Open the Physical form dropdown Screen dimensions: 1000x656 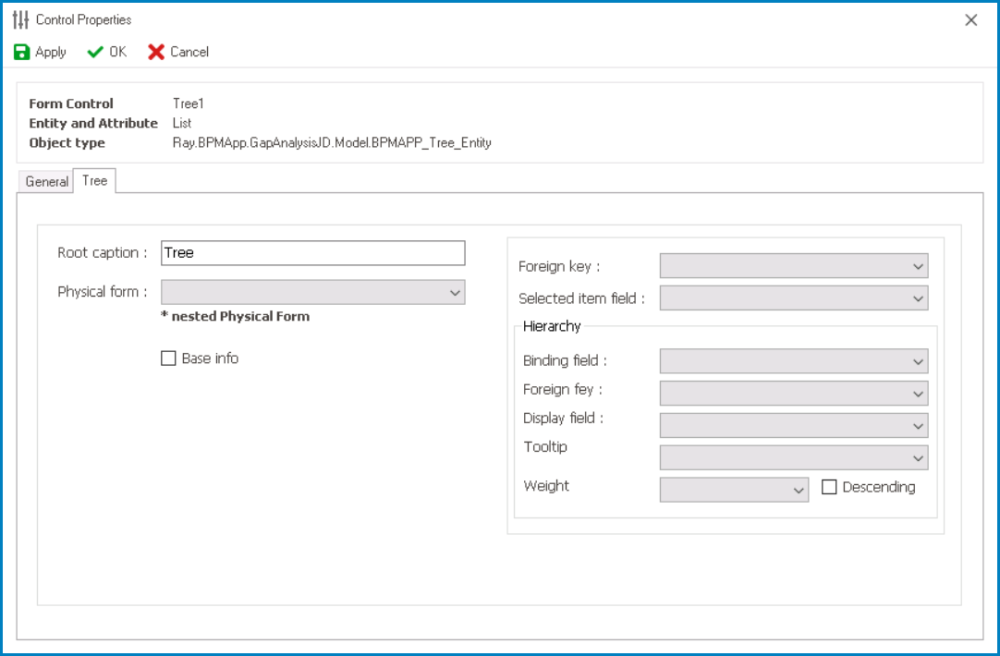313,292
